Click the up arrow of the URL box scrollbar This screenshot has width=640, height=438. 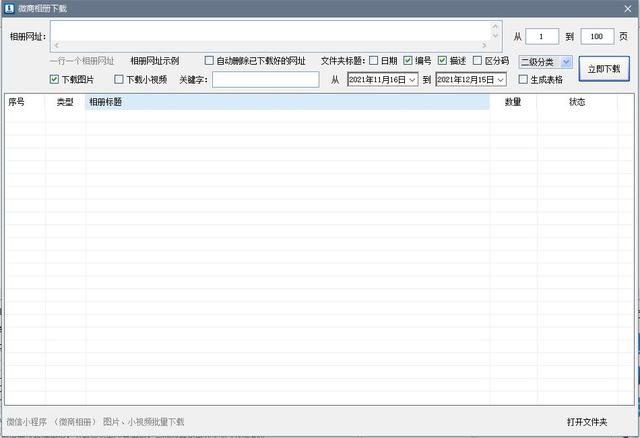point(496,27)
